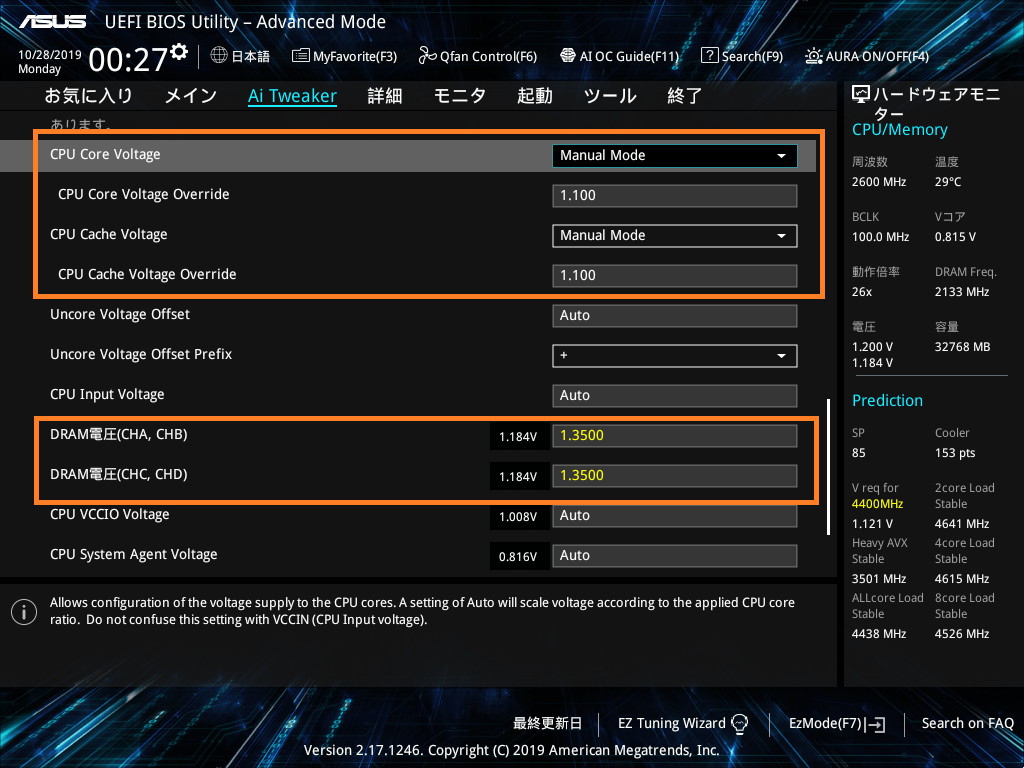Click the 32768 MB capacity value
Viewport: 1024px width, 768px height.
[x=962, y=347]
